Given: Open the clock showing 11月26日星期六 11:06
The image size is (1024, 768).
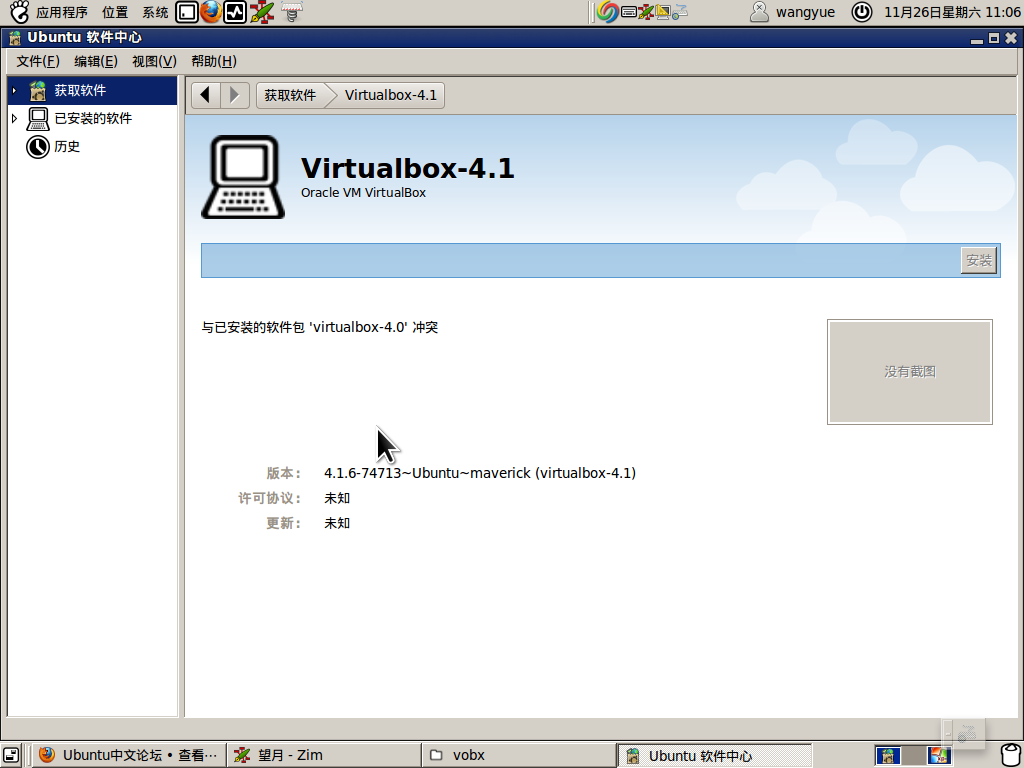Looking at the screenshot, I should tap(952, 12).
